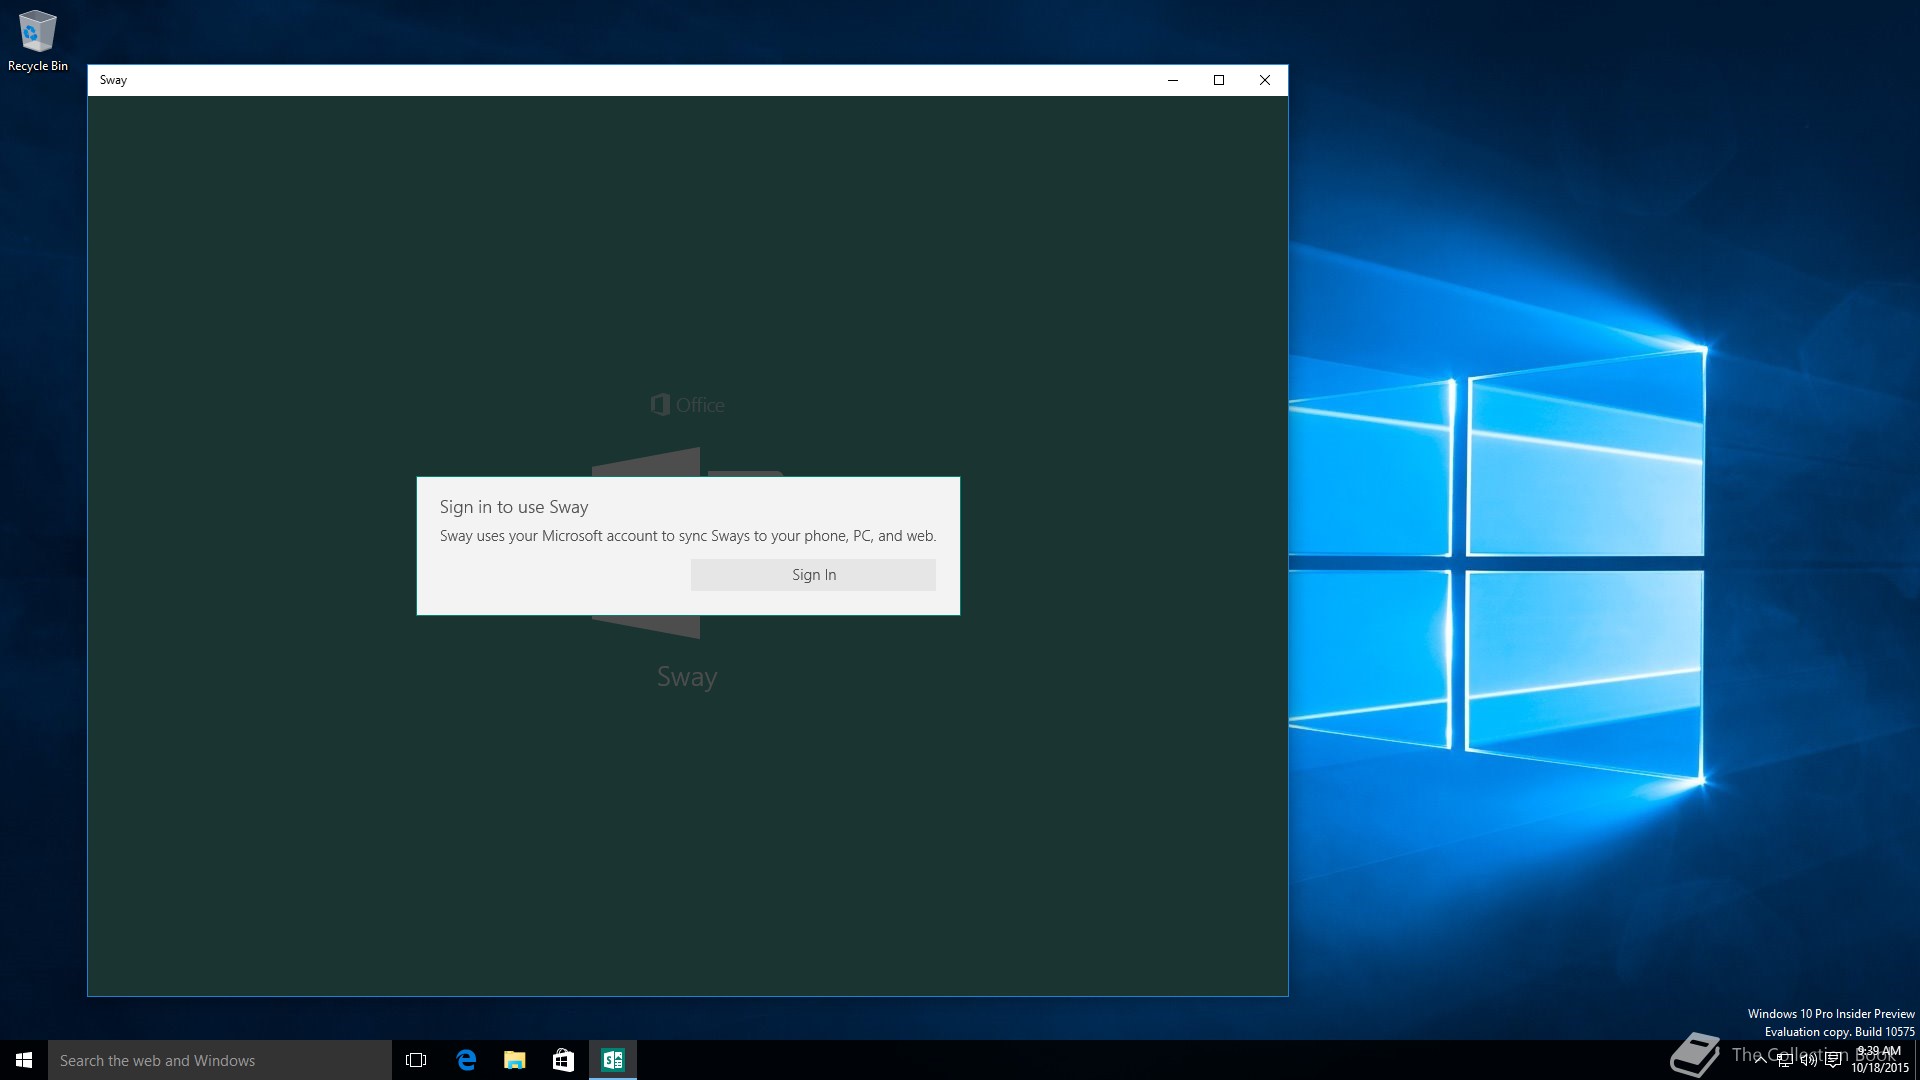
Task: Open File Explorer from the taskbar
Action: pyautogui.click(x=514, y=1060)
